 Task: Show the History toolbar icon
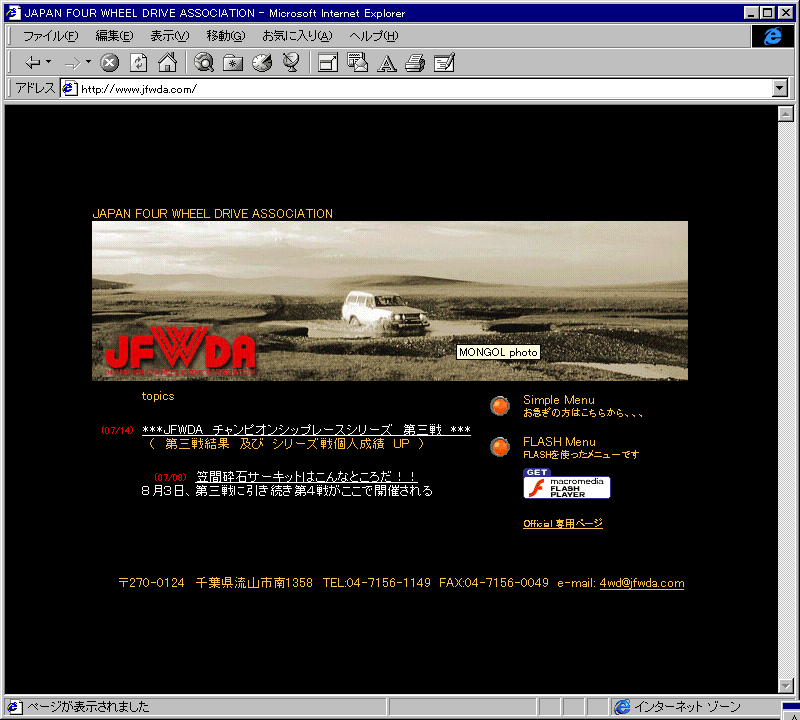262,62
